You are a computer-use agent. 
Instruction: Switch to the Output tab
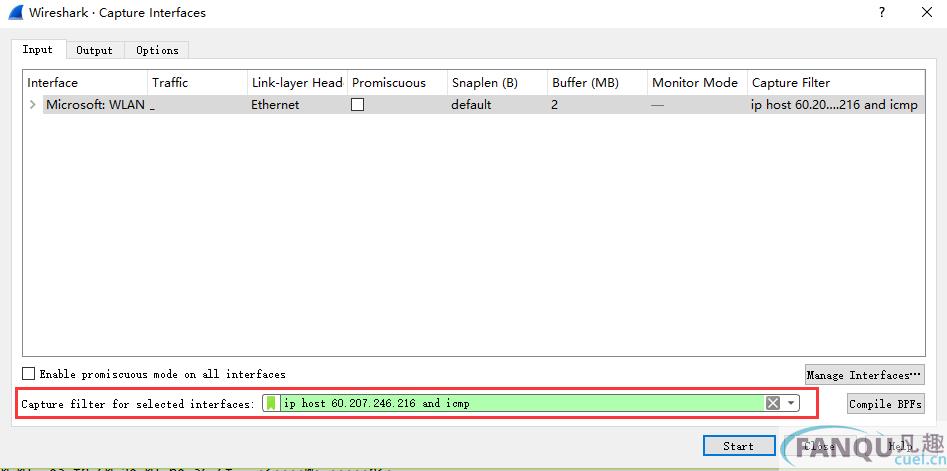94,50
